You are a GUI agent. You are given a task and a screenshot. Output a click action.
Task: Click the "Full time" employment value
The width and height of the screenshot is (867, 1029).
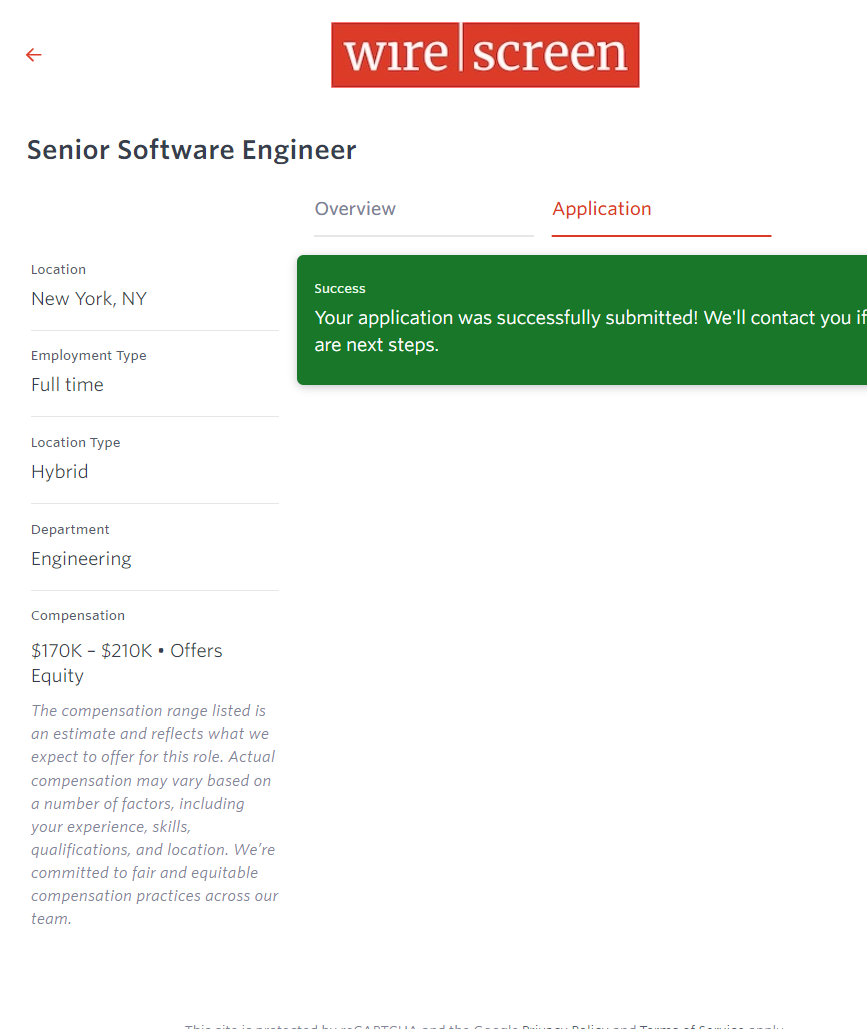[67, 385]
